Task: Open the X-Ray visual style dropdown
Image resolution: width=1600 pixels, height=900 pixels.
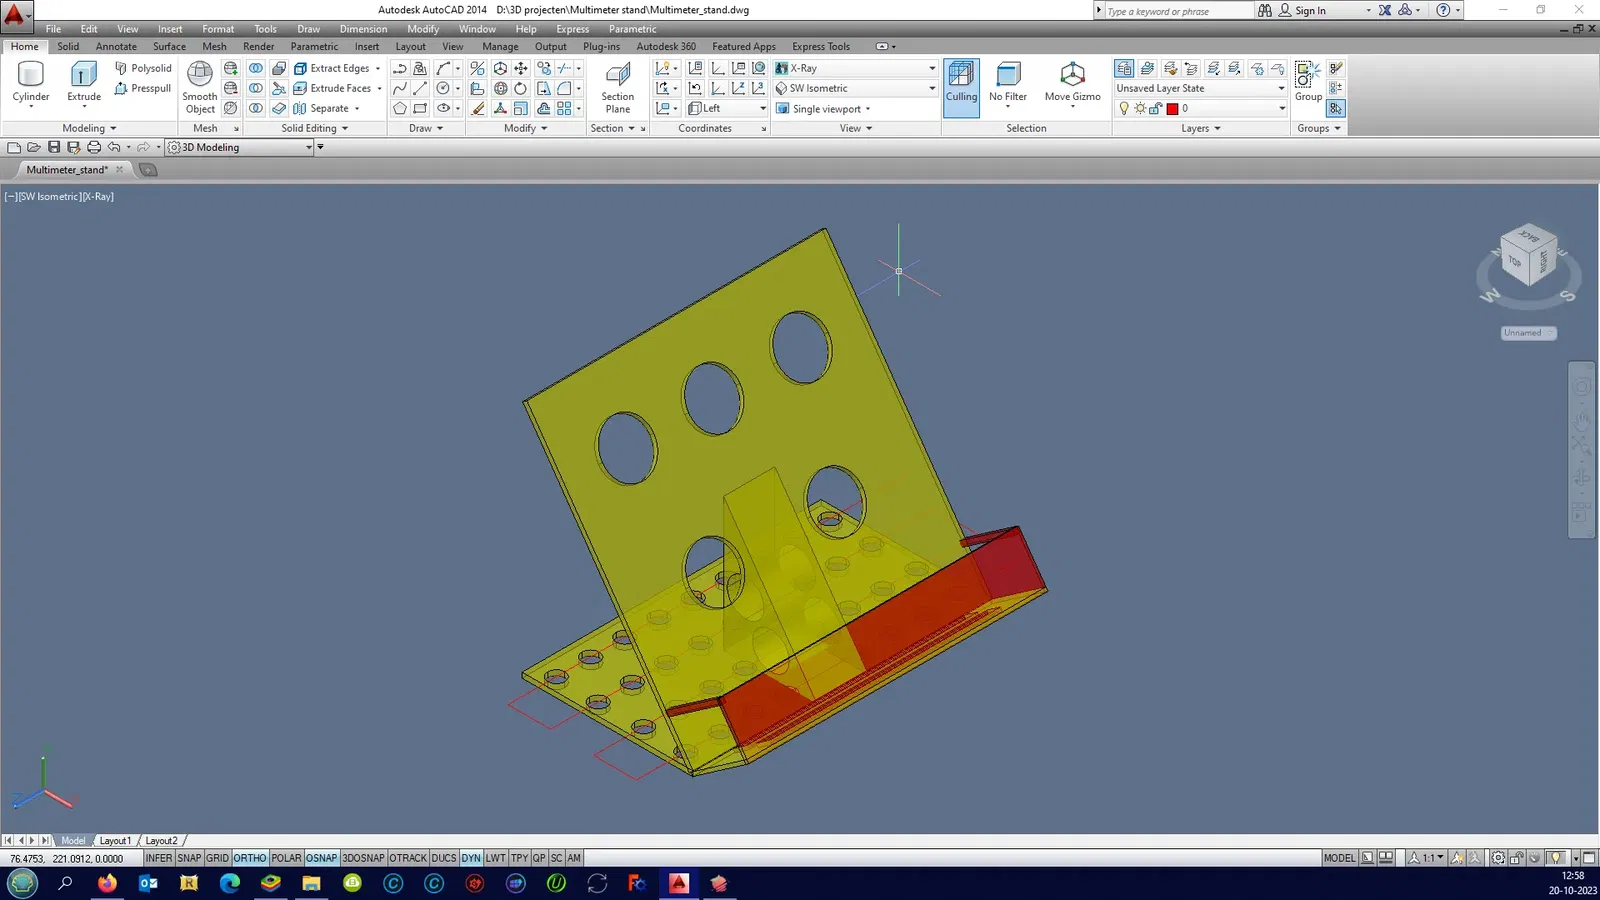Action: (932, 68)
